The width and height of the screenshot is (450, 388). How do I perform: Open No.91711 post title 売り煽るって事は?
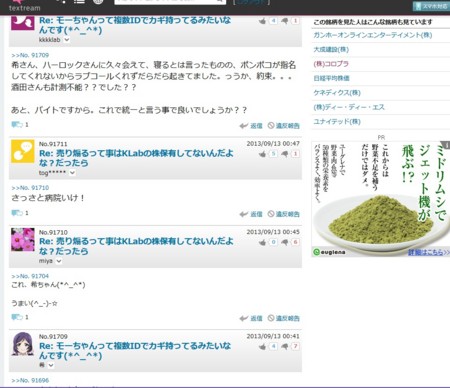(136, 158)
